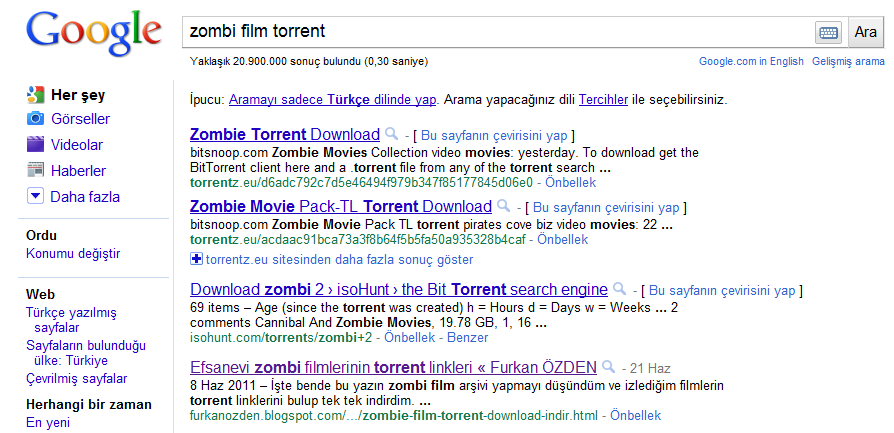Viewport: 894px width, 433px height.
Task: Click the Haberler newspaper icon
Action: [x=35, y=170]
